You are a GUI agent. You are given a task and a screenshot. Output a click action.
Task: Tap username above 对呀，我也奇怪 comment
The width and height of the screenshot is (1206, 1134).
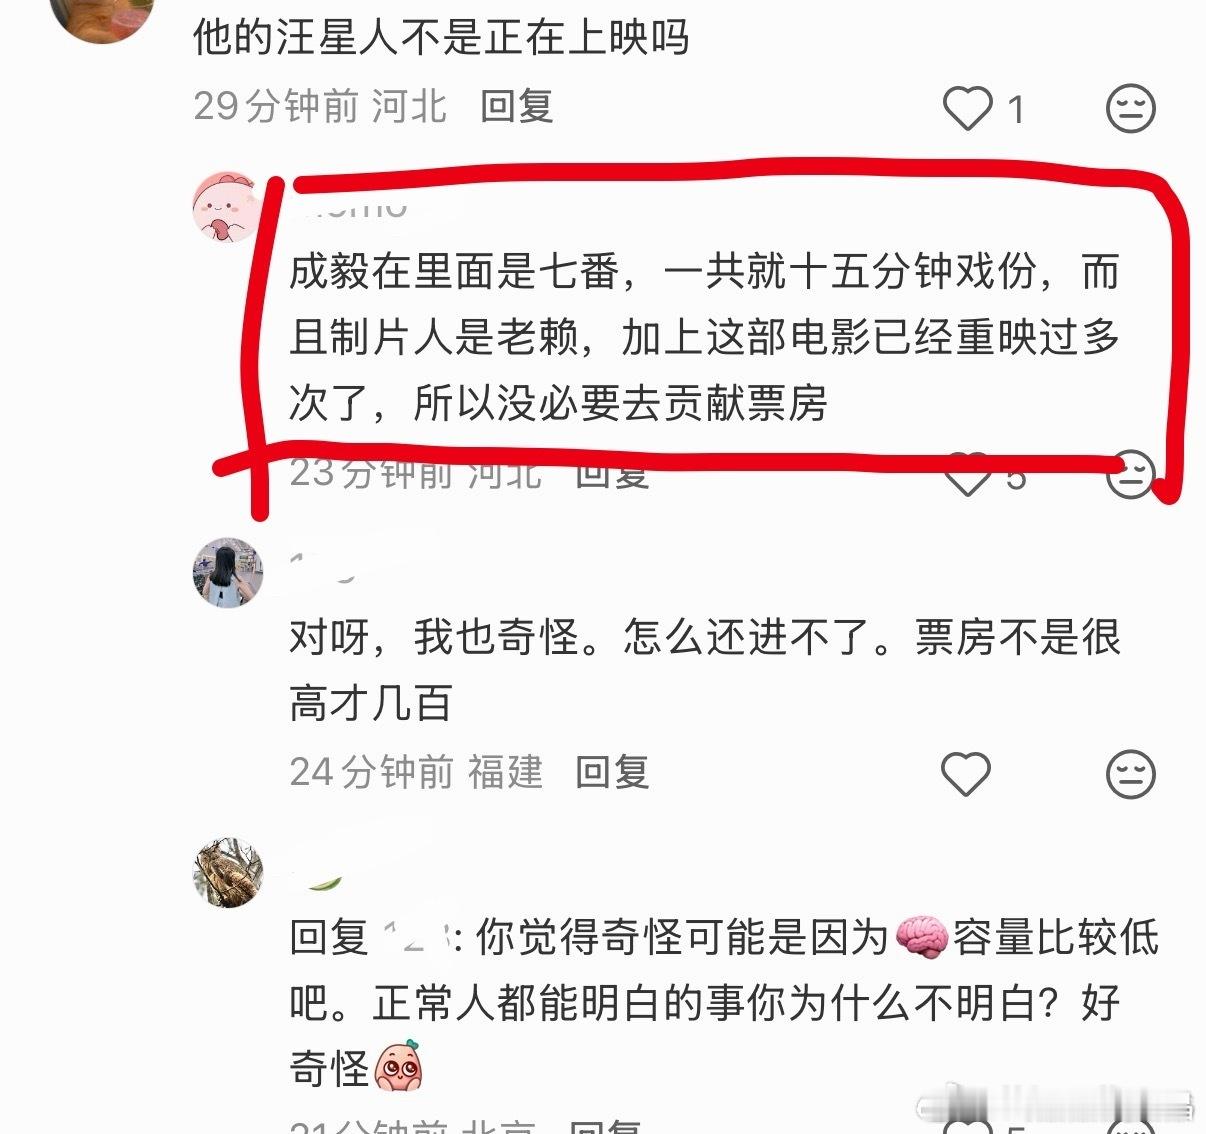click(322, 567)
